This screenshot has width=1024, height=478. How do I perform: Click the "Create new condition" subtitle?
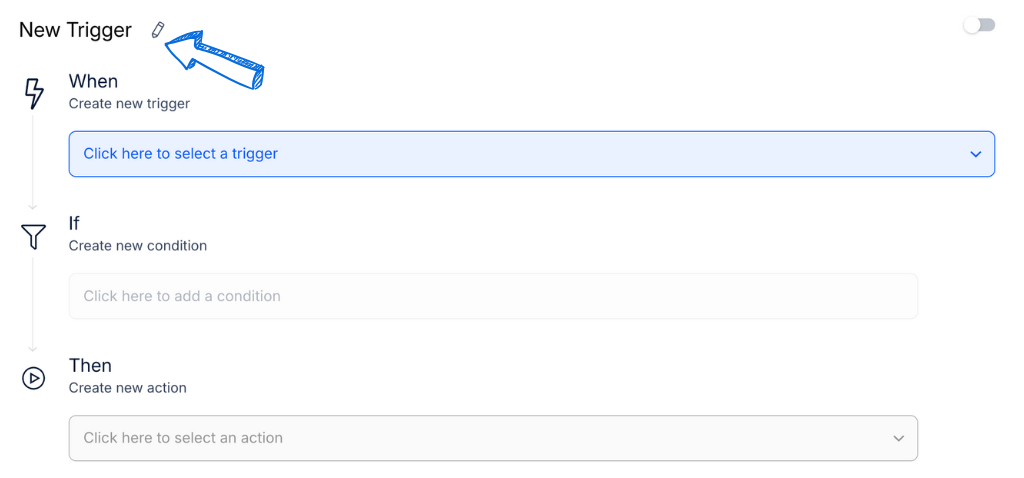(x=138, y=246)
